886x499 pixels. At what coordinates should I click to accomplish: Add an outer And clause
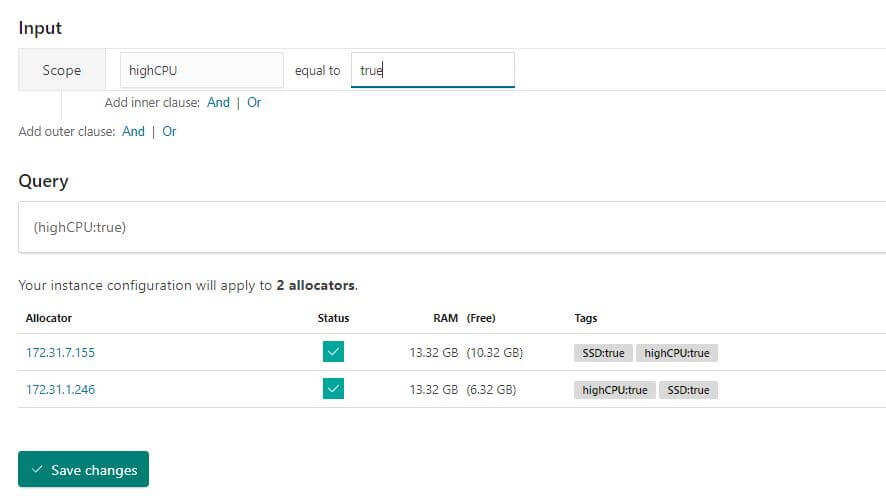coord(133,131)
